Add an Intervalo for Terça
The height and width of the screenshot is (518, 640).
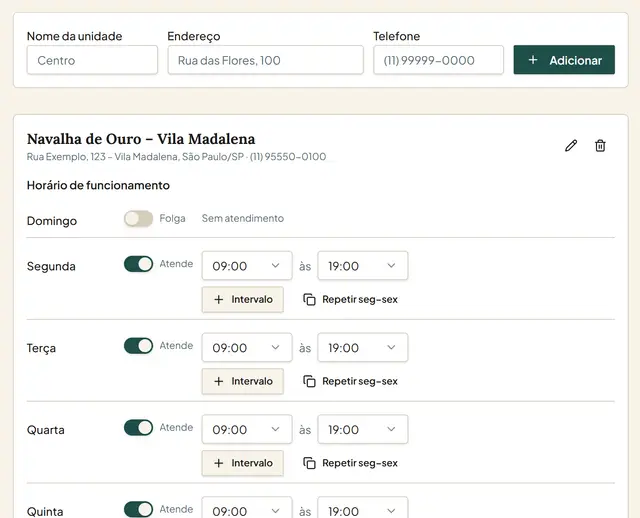243,381
